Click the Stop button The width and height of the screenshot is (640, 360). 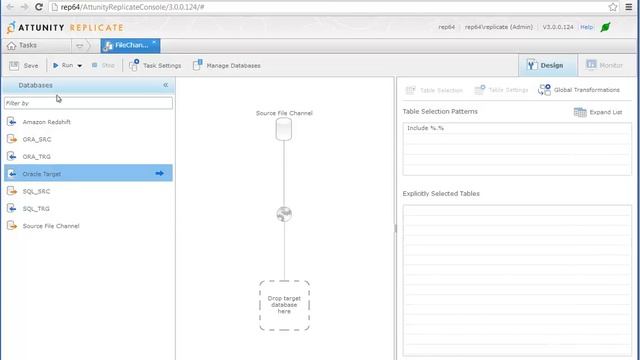[x=103, y=65]
